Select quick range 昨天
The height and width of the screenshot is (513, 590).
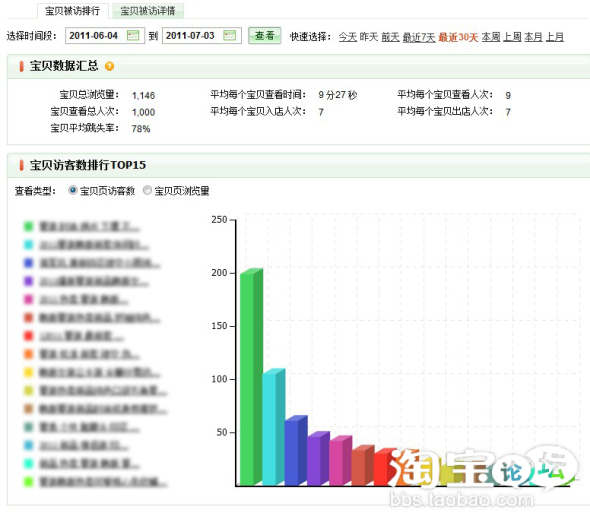point(369,37)
